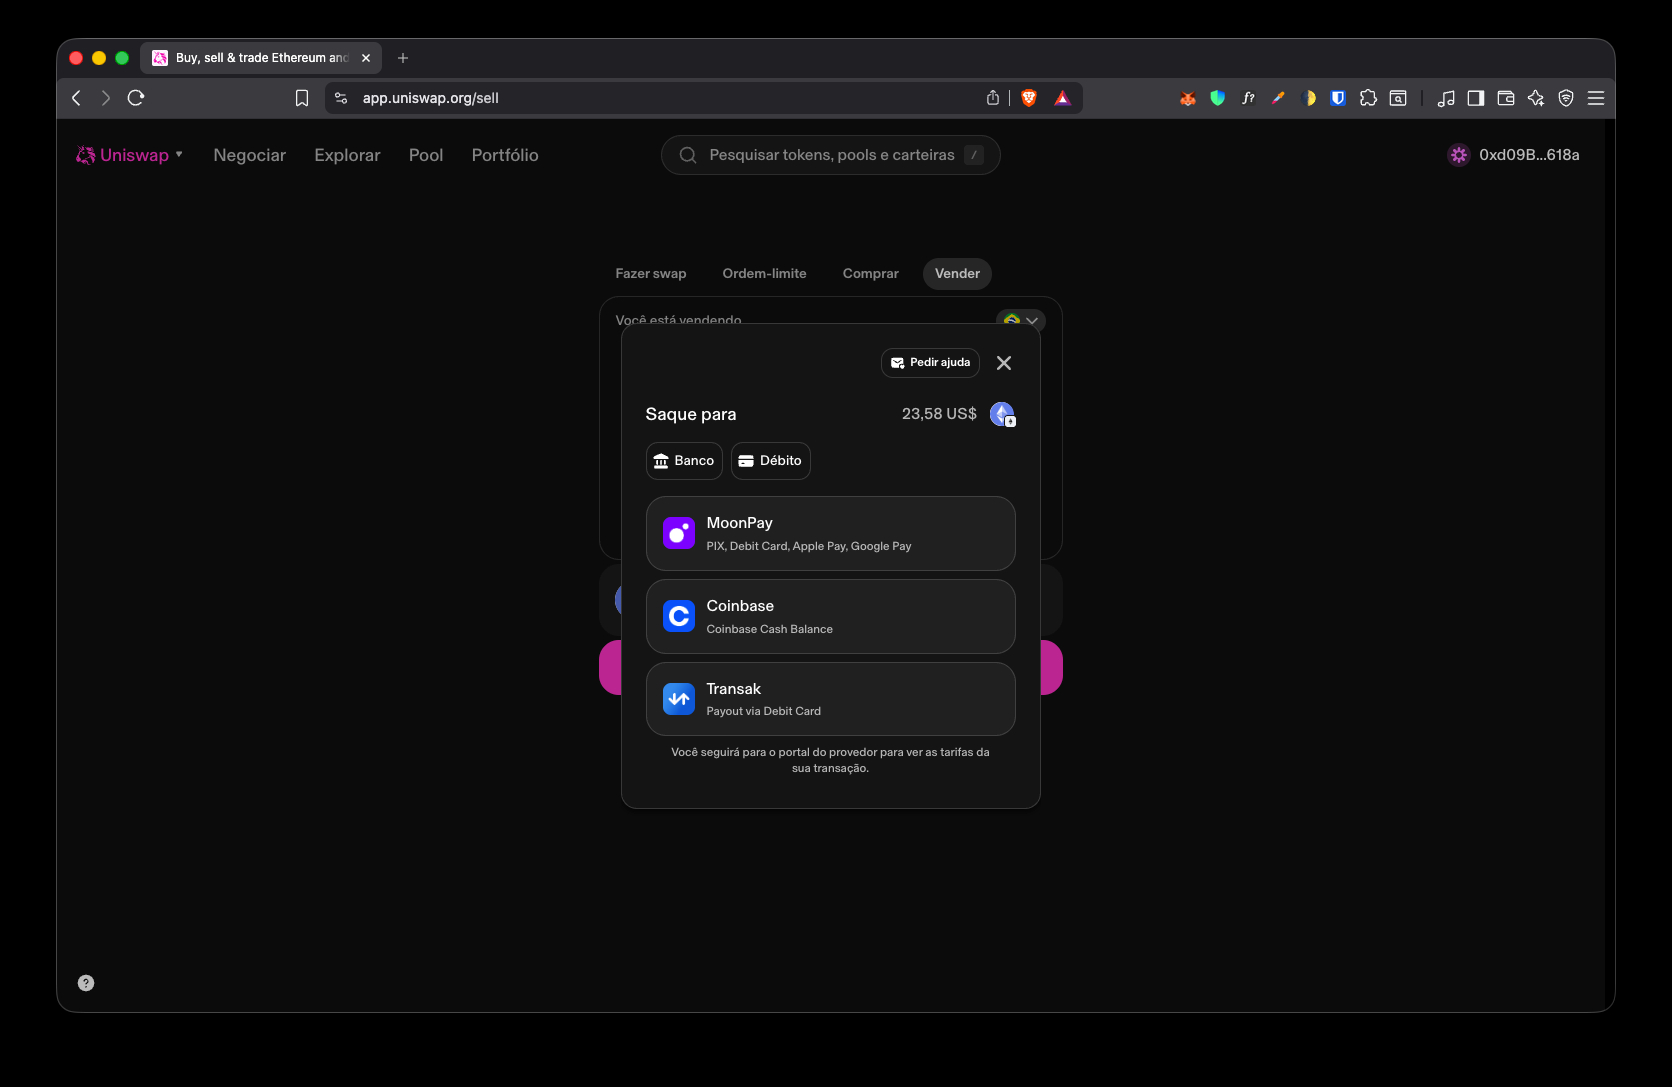Click the share page icon

point(993,98)
